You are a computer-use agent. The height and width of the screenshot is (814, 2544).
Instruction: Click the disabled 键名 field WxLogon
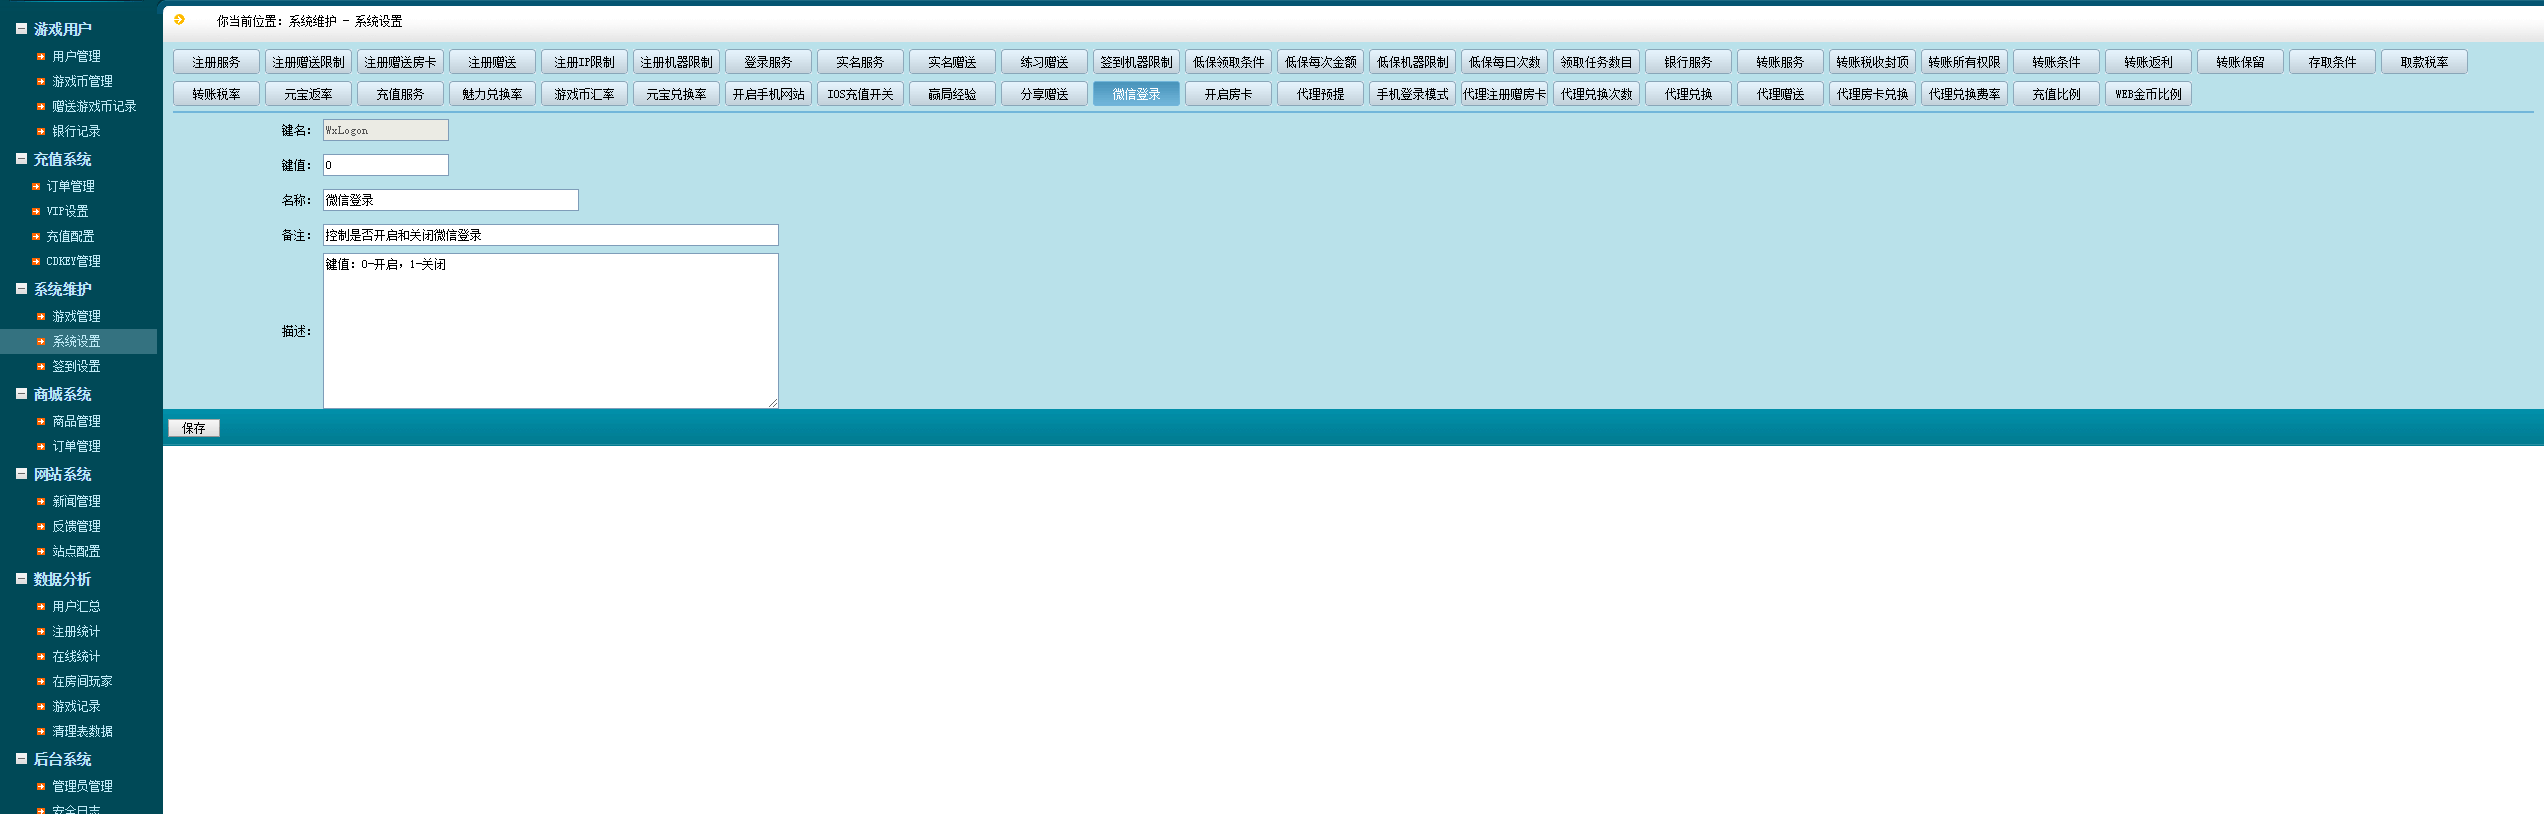386,130
